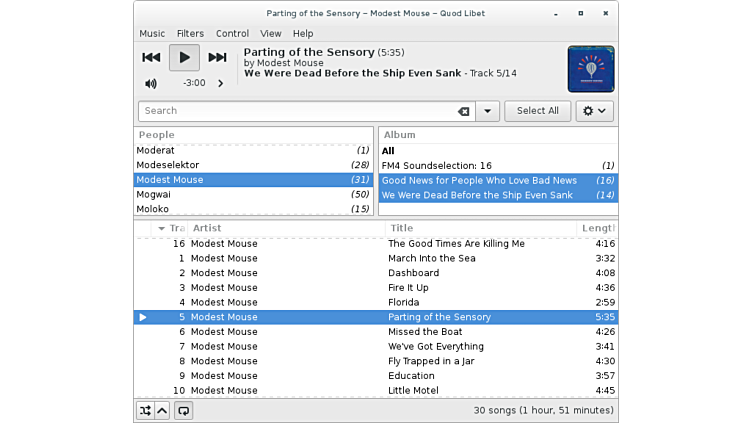
Task: Open the View menu
Action: tap(270, 34)
